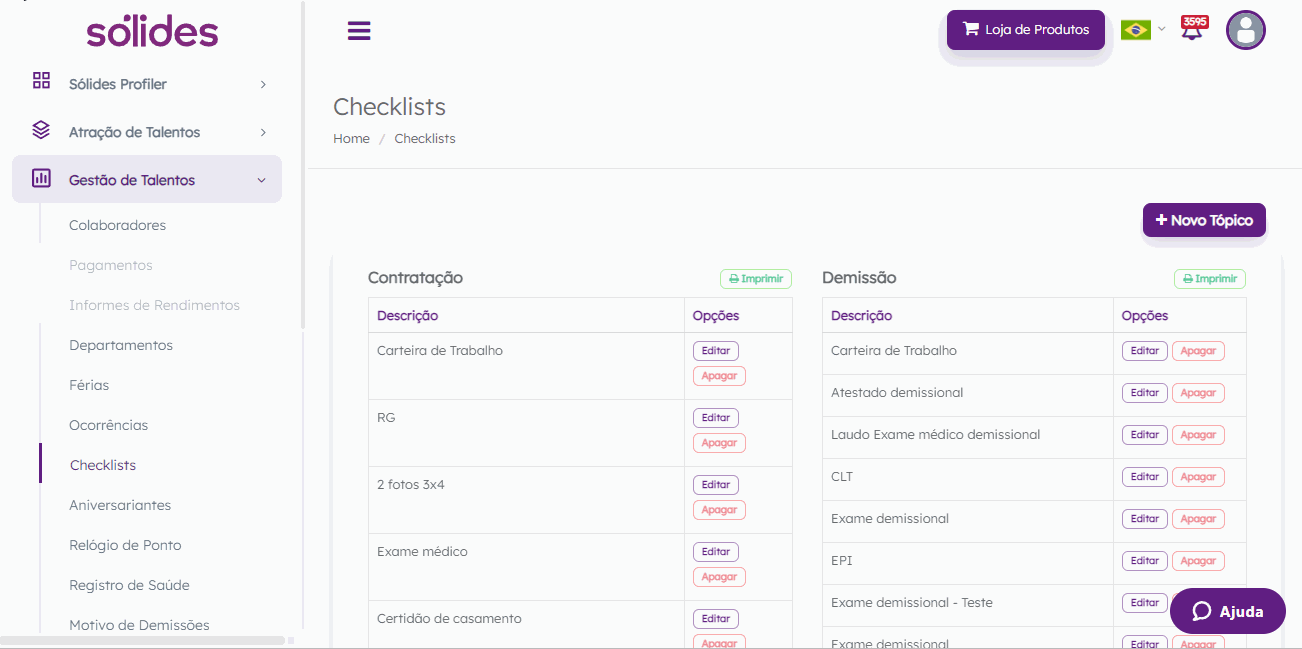Open Férias in the sidebar

click(x=89, y=385)
